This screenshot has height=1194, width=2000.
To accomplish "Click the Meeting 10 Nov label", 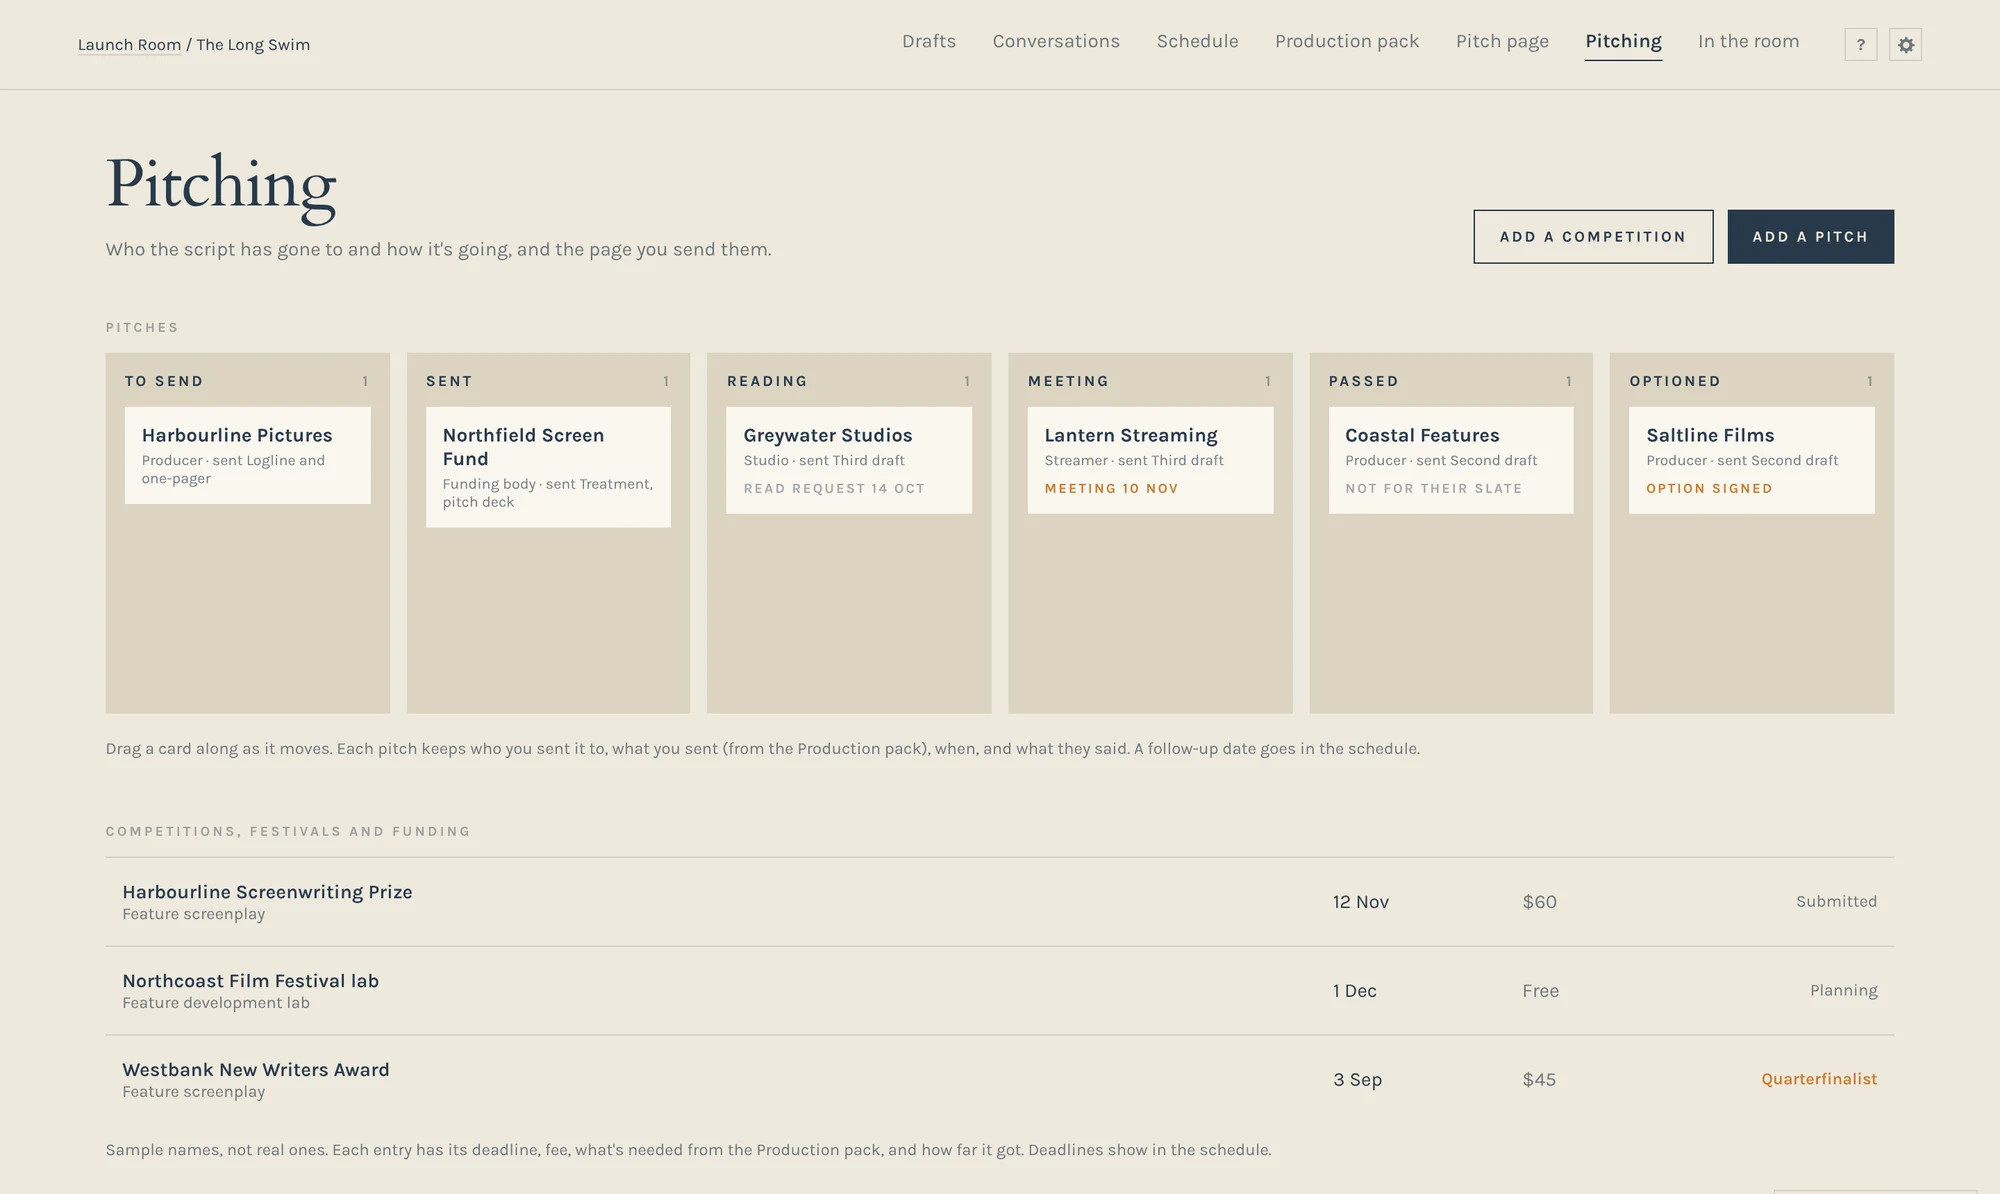I will tap(1111, 489).
